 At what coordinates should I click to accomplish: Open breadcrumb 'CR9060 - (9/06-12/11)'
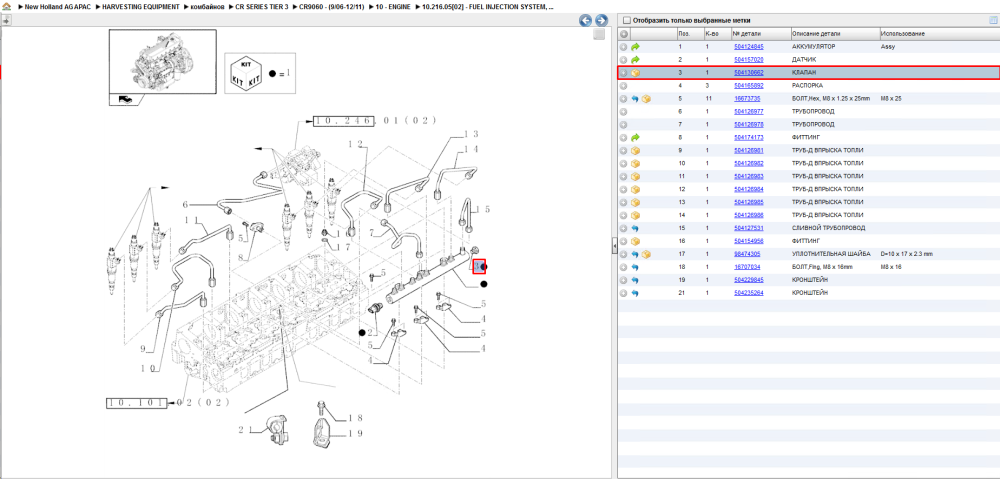pyautogui.click(x=332, y=6)
